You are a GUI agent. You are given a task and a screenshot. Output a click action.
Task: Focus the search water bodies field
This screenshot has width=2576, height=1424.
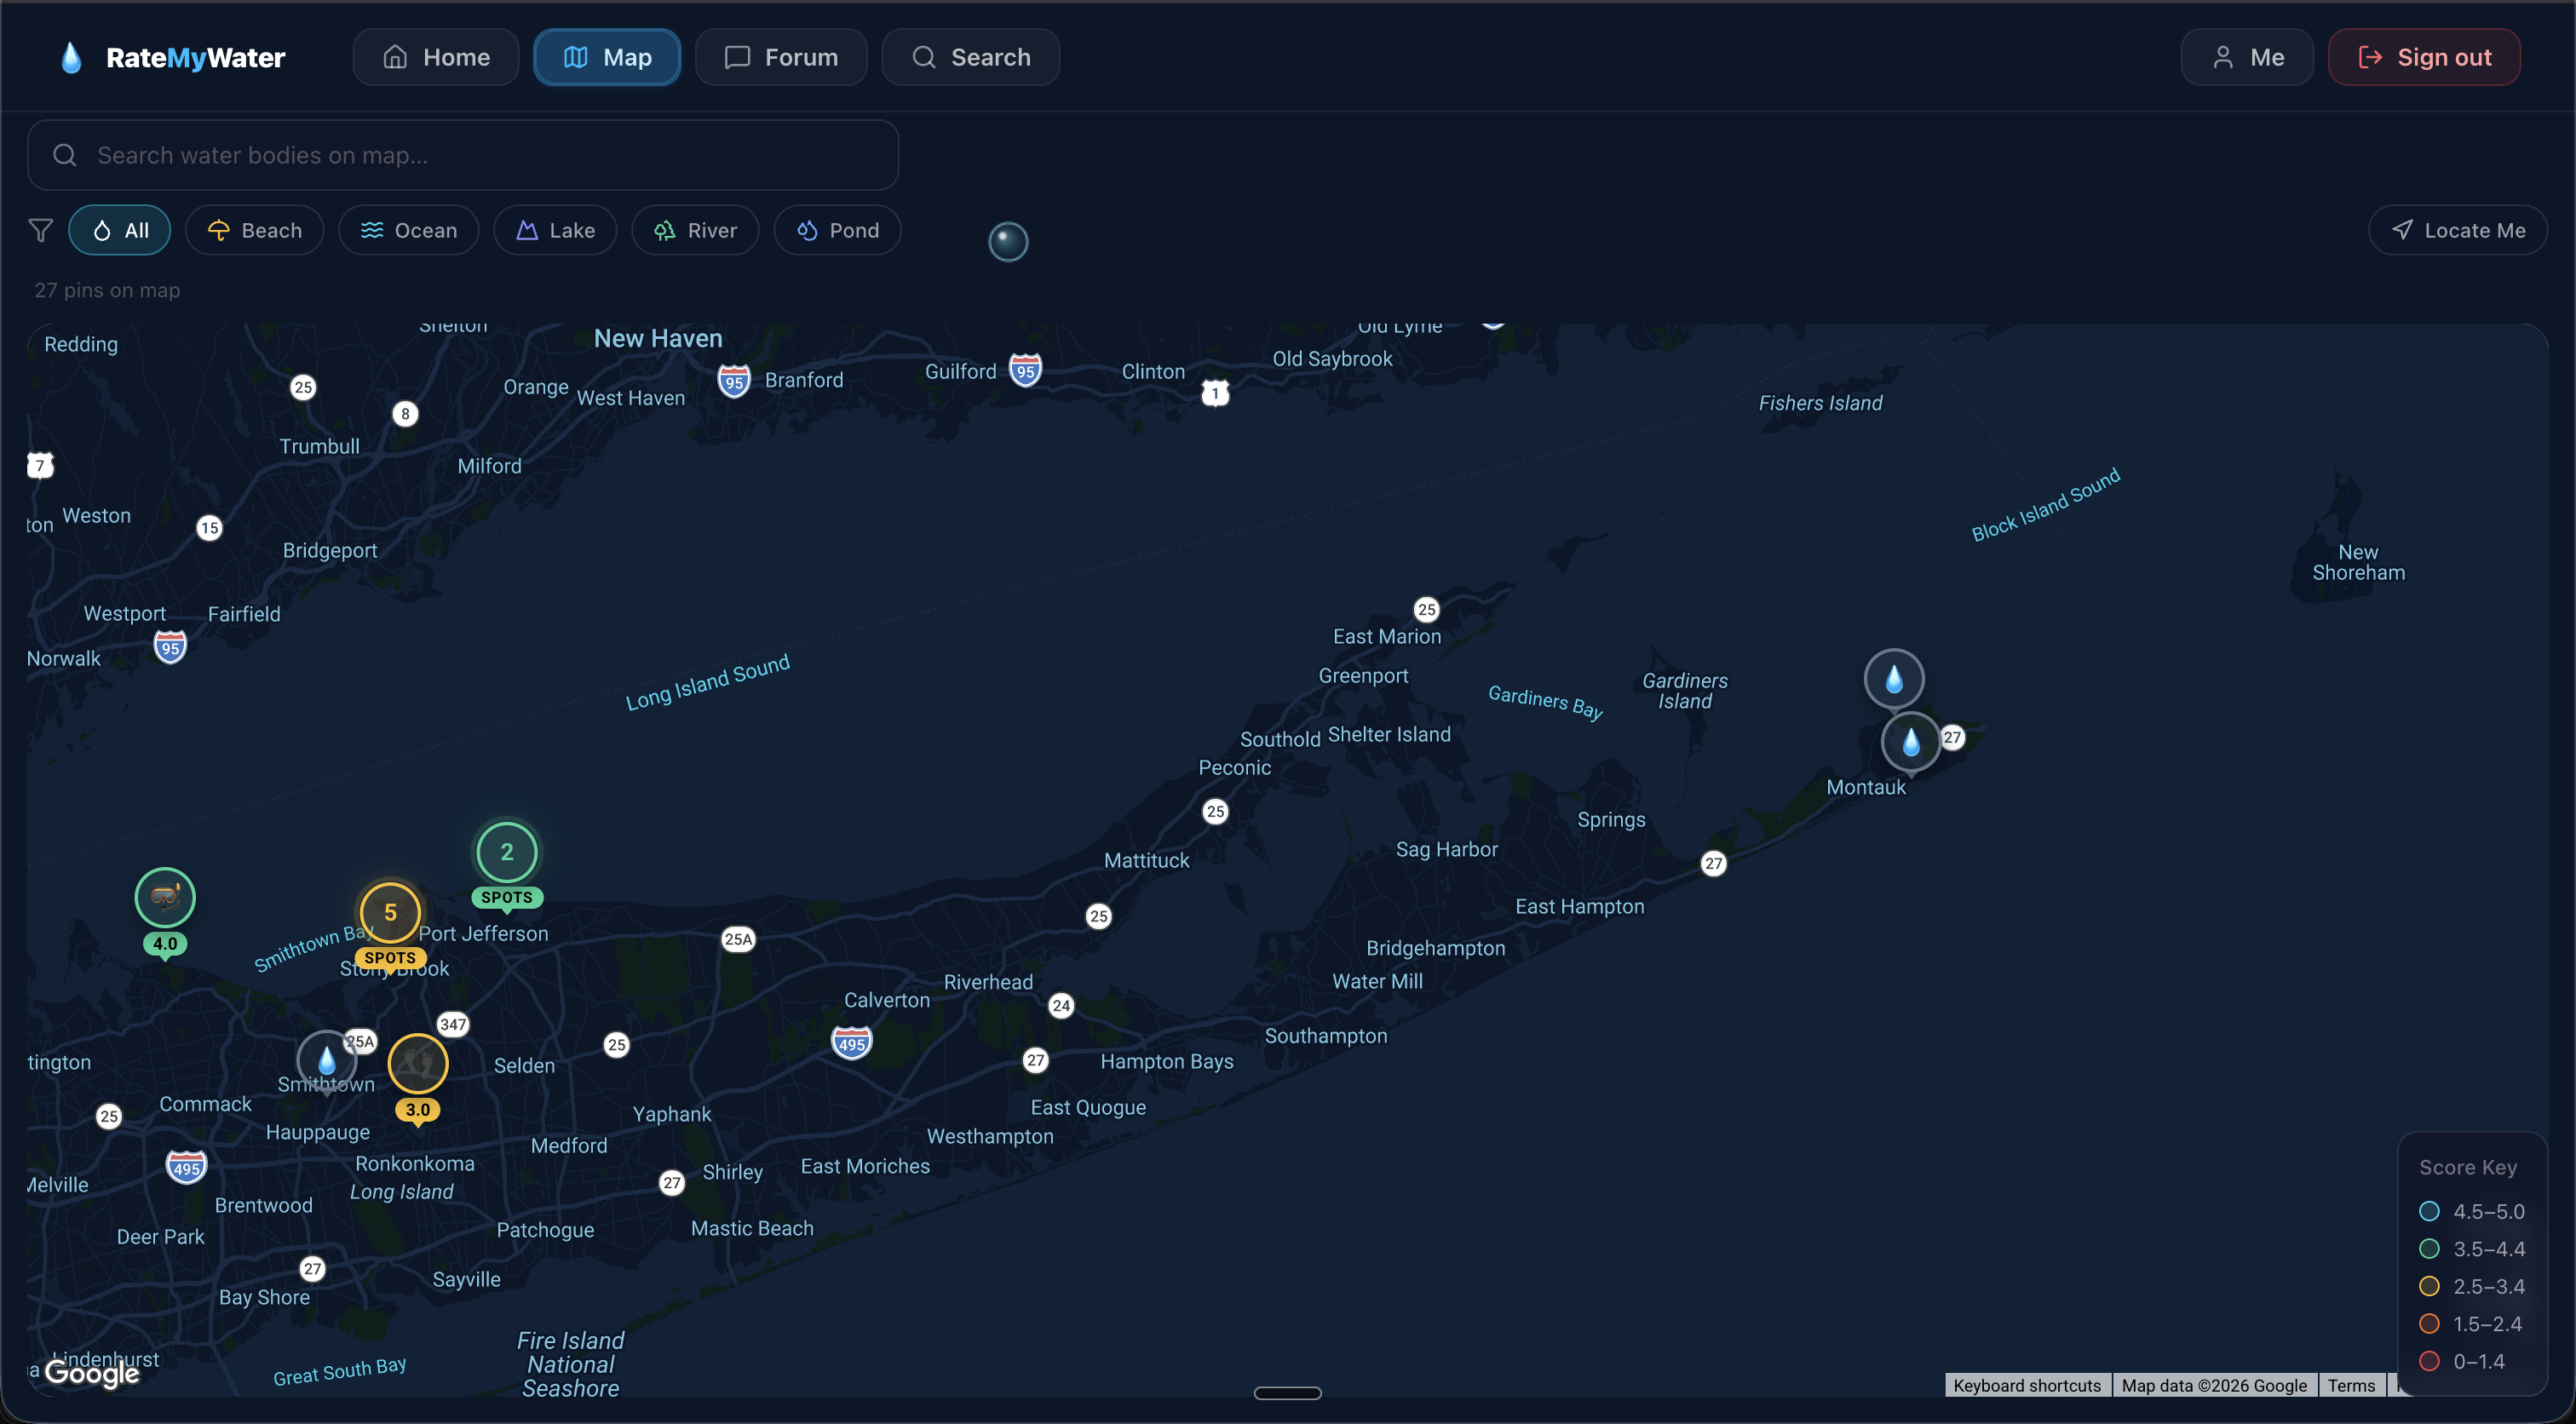click(x=463, y=155)
